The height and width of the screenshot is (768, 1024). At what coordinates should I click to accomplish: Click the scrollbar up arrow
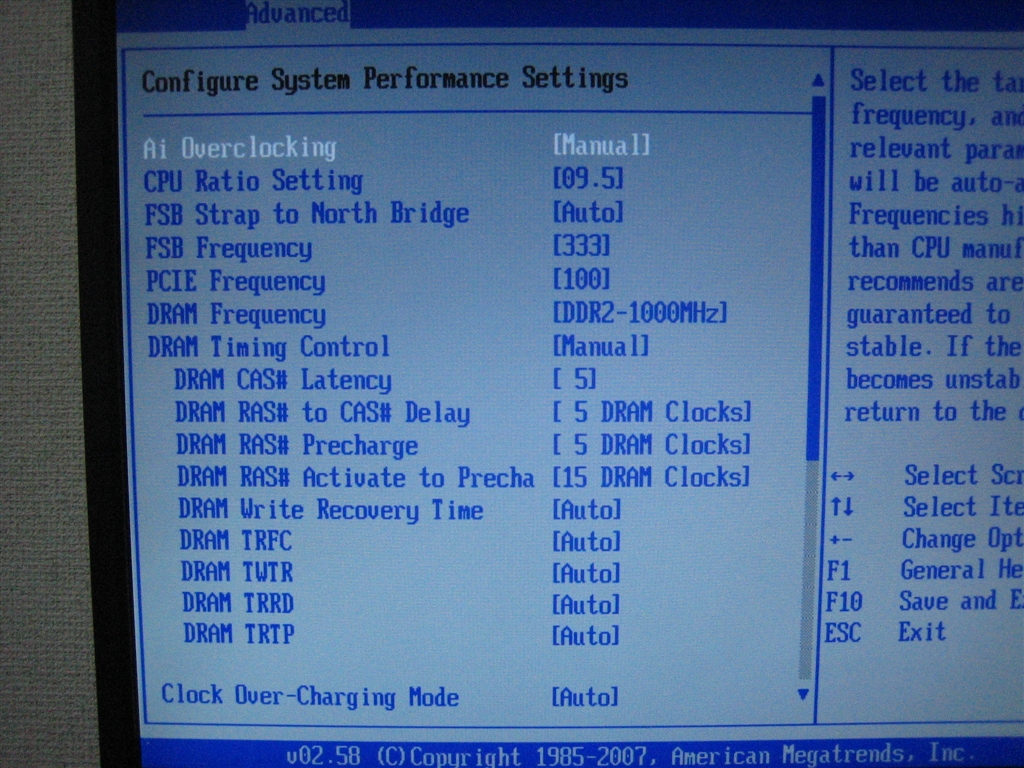[818, 80]
